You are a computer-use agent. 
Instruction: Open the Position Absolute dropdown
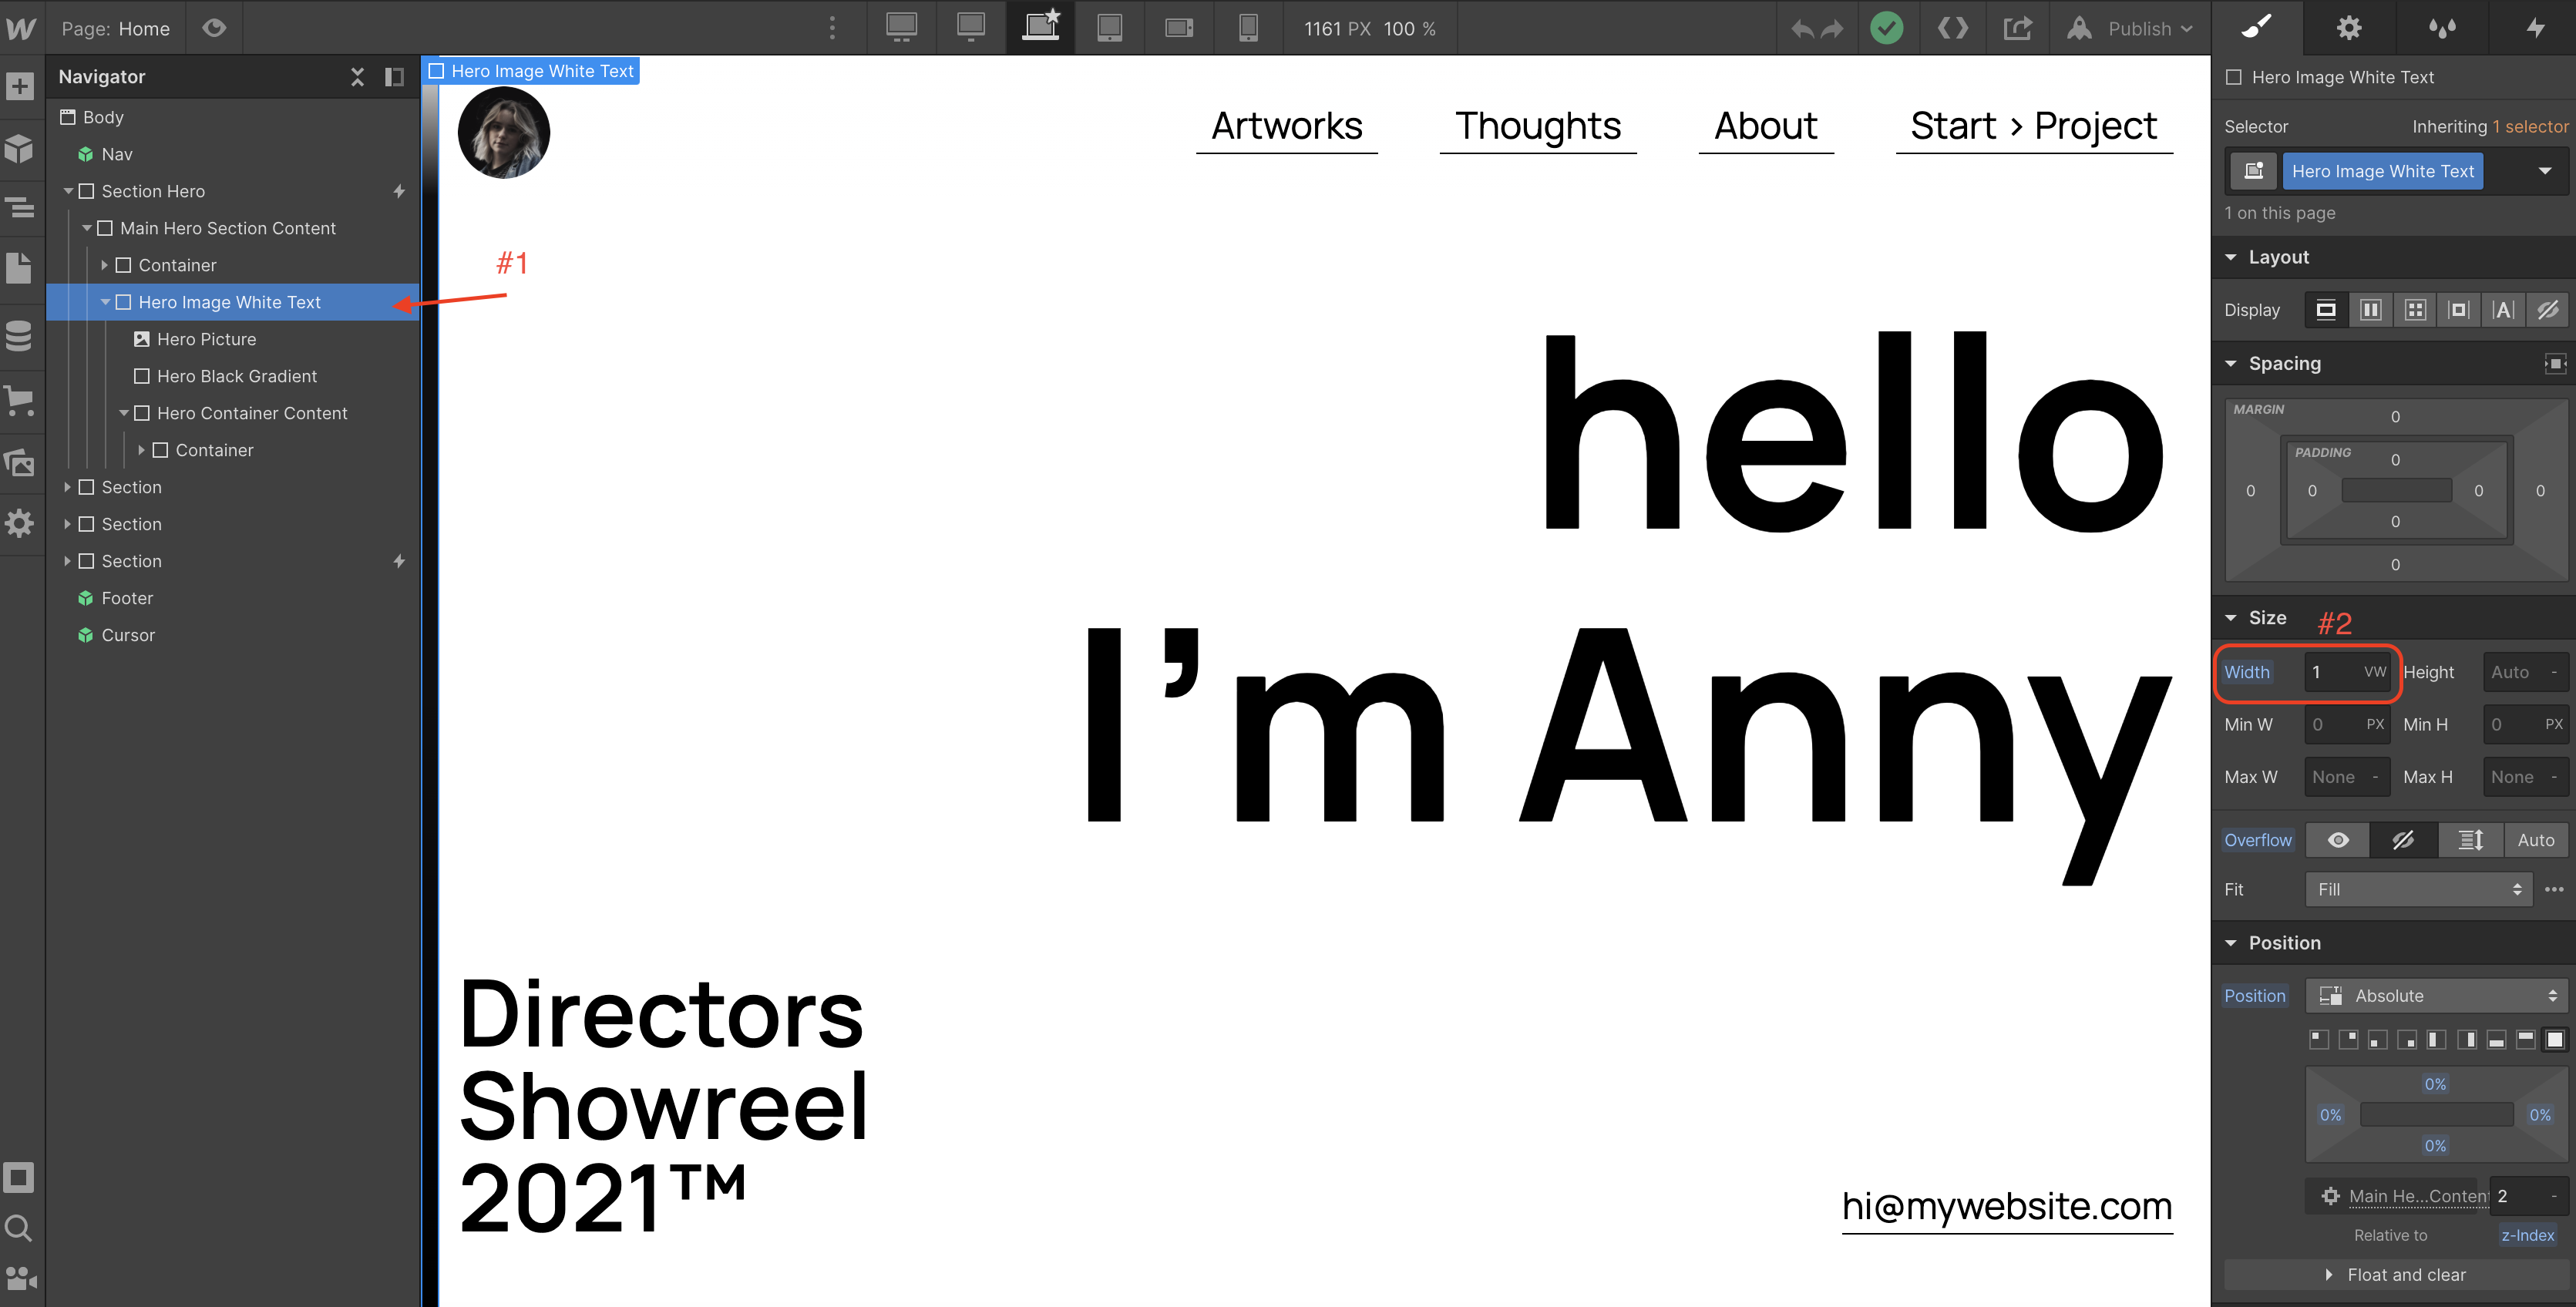coord(2436,995)
